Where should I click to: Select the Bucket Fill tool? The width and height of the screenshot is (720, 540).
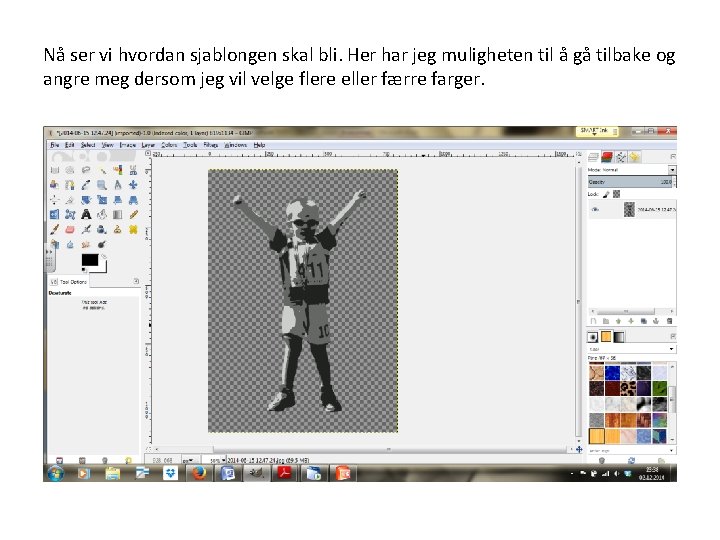tap(102, 214)
